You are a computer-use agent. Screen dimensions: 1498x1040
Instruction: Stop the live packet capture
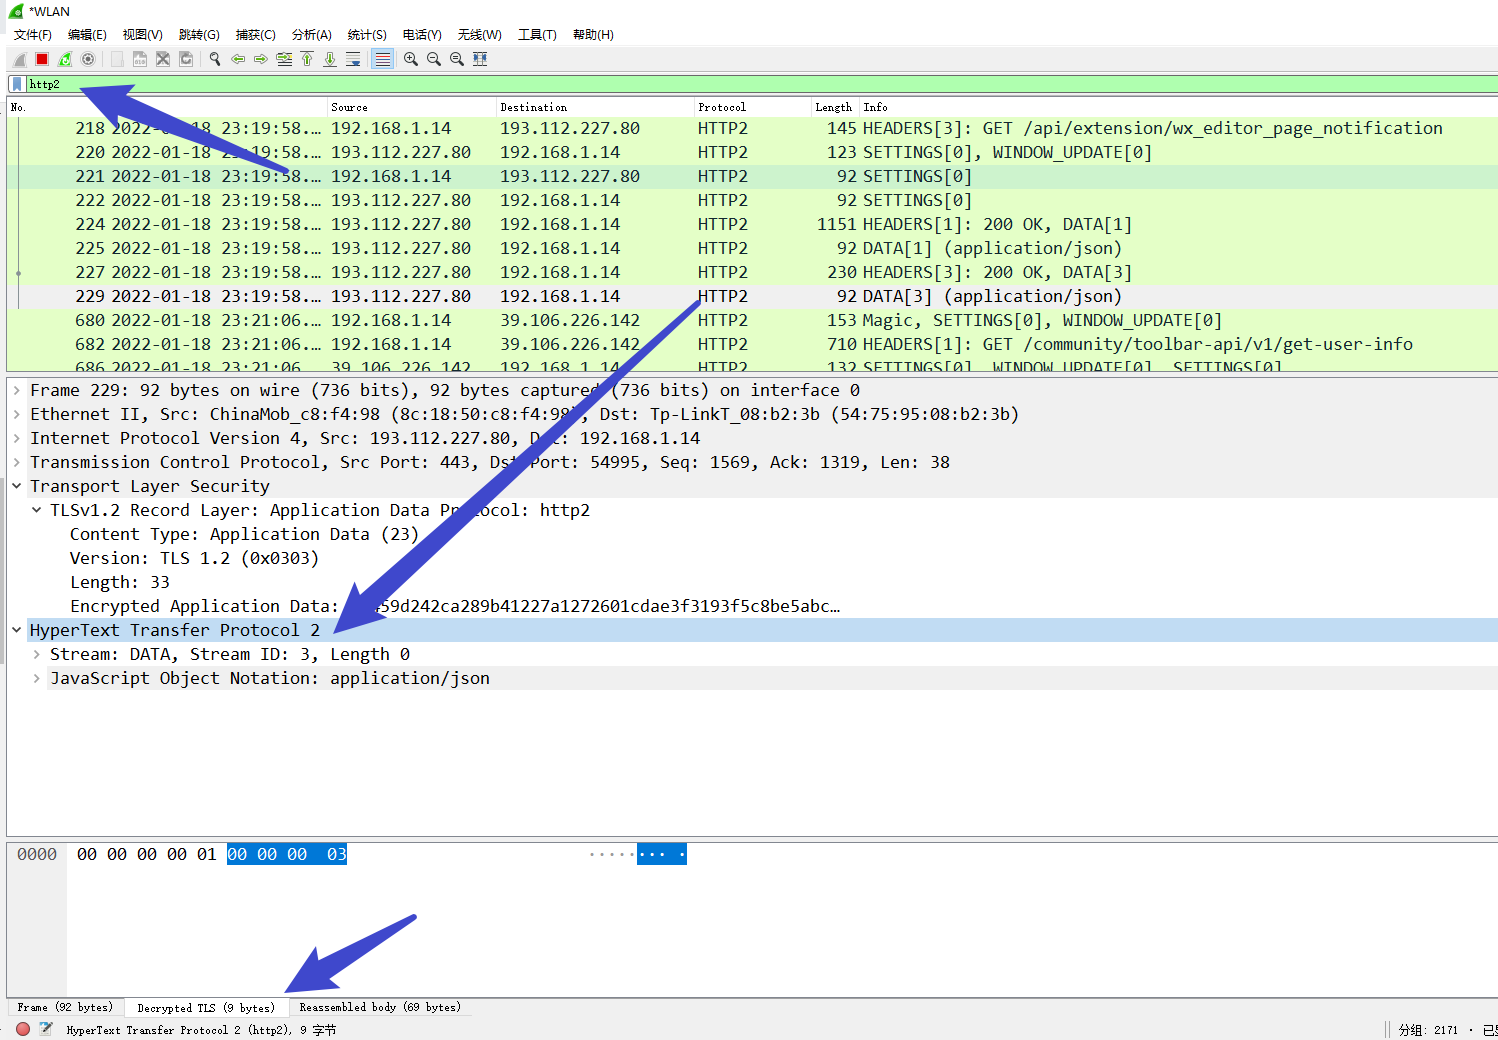click(x=41, y=59)
